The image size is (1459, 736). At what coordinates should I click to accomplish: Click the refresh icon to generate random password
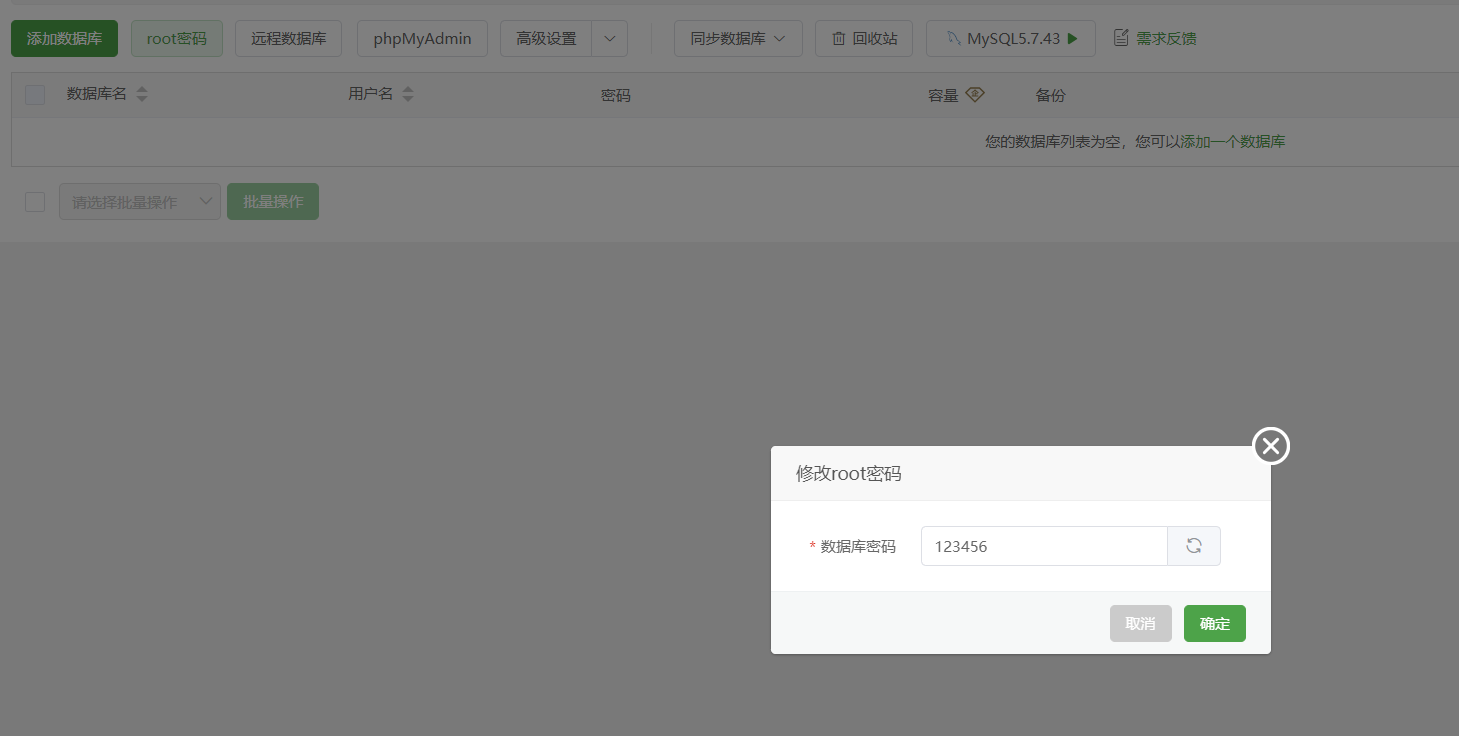pos(1193,546)
